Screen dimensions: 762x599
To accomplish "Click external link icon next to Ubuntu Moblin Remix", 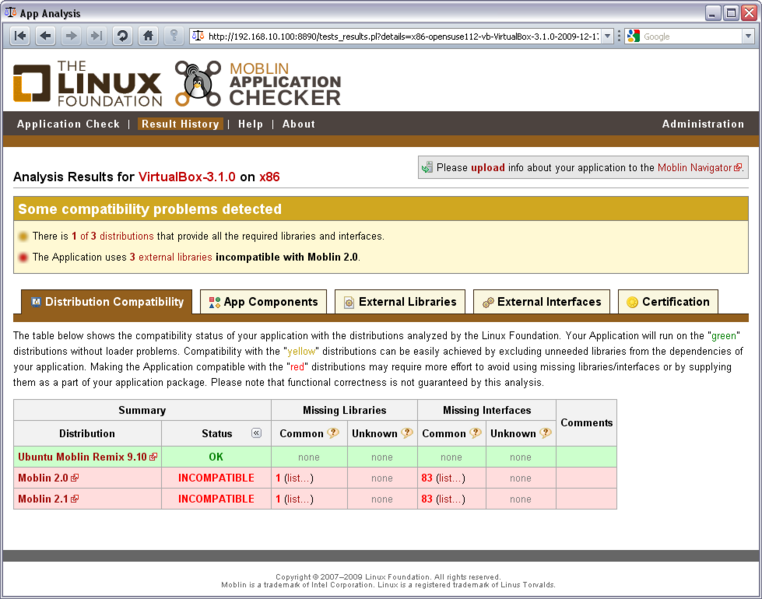I will [154, 457].
